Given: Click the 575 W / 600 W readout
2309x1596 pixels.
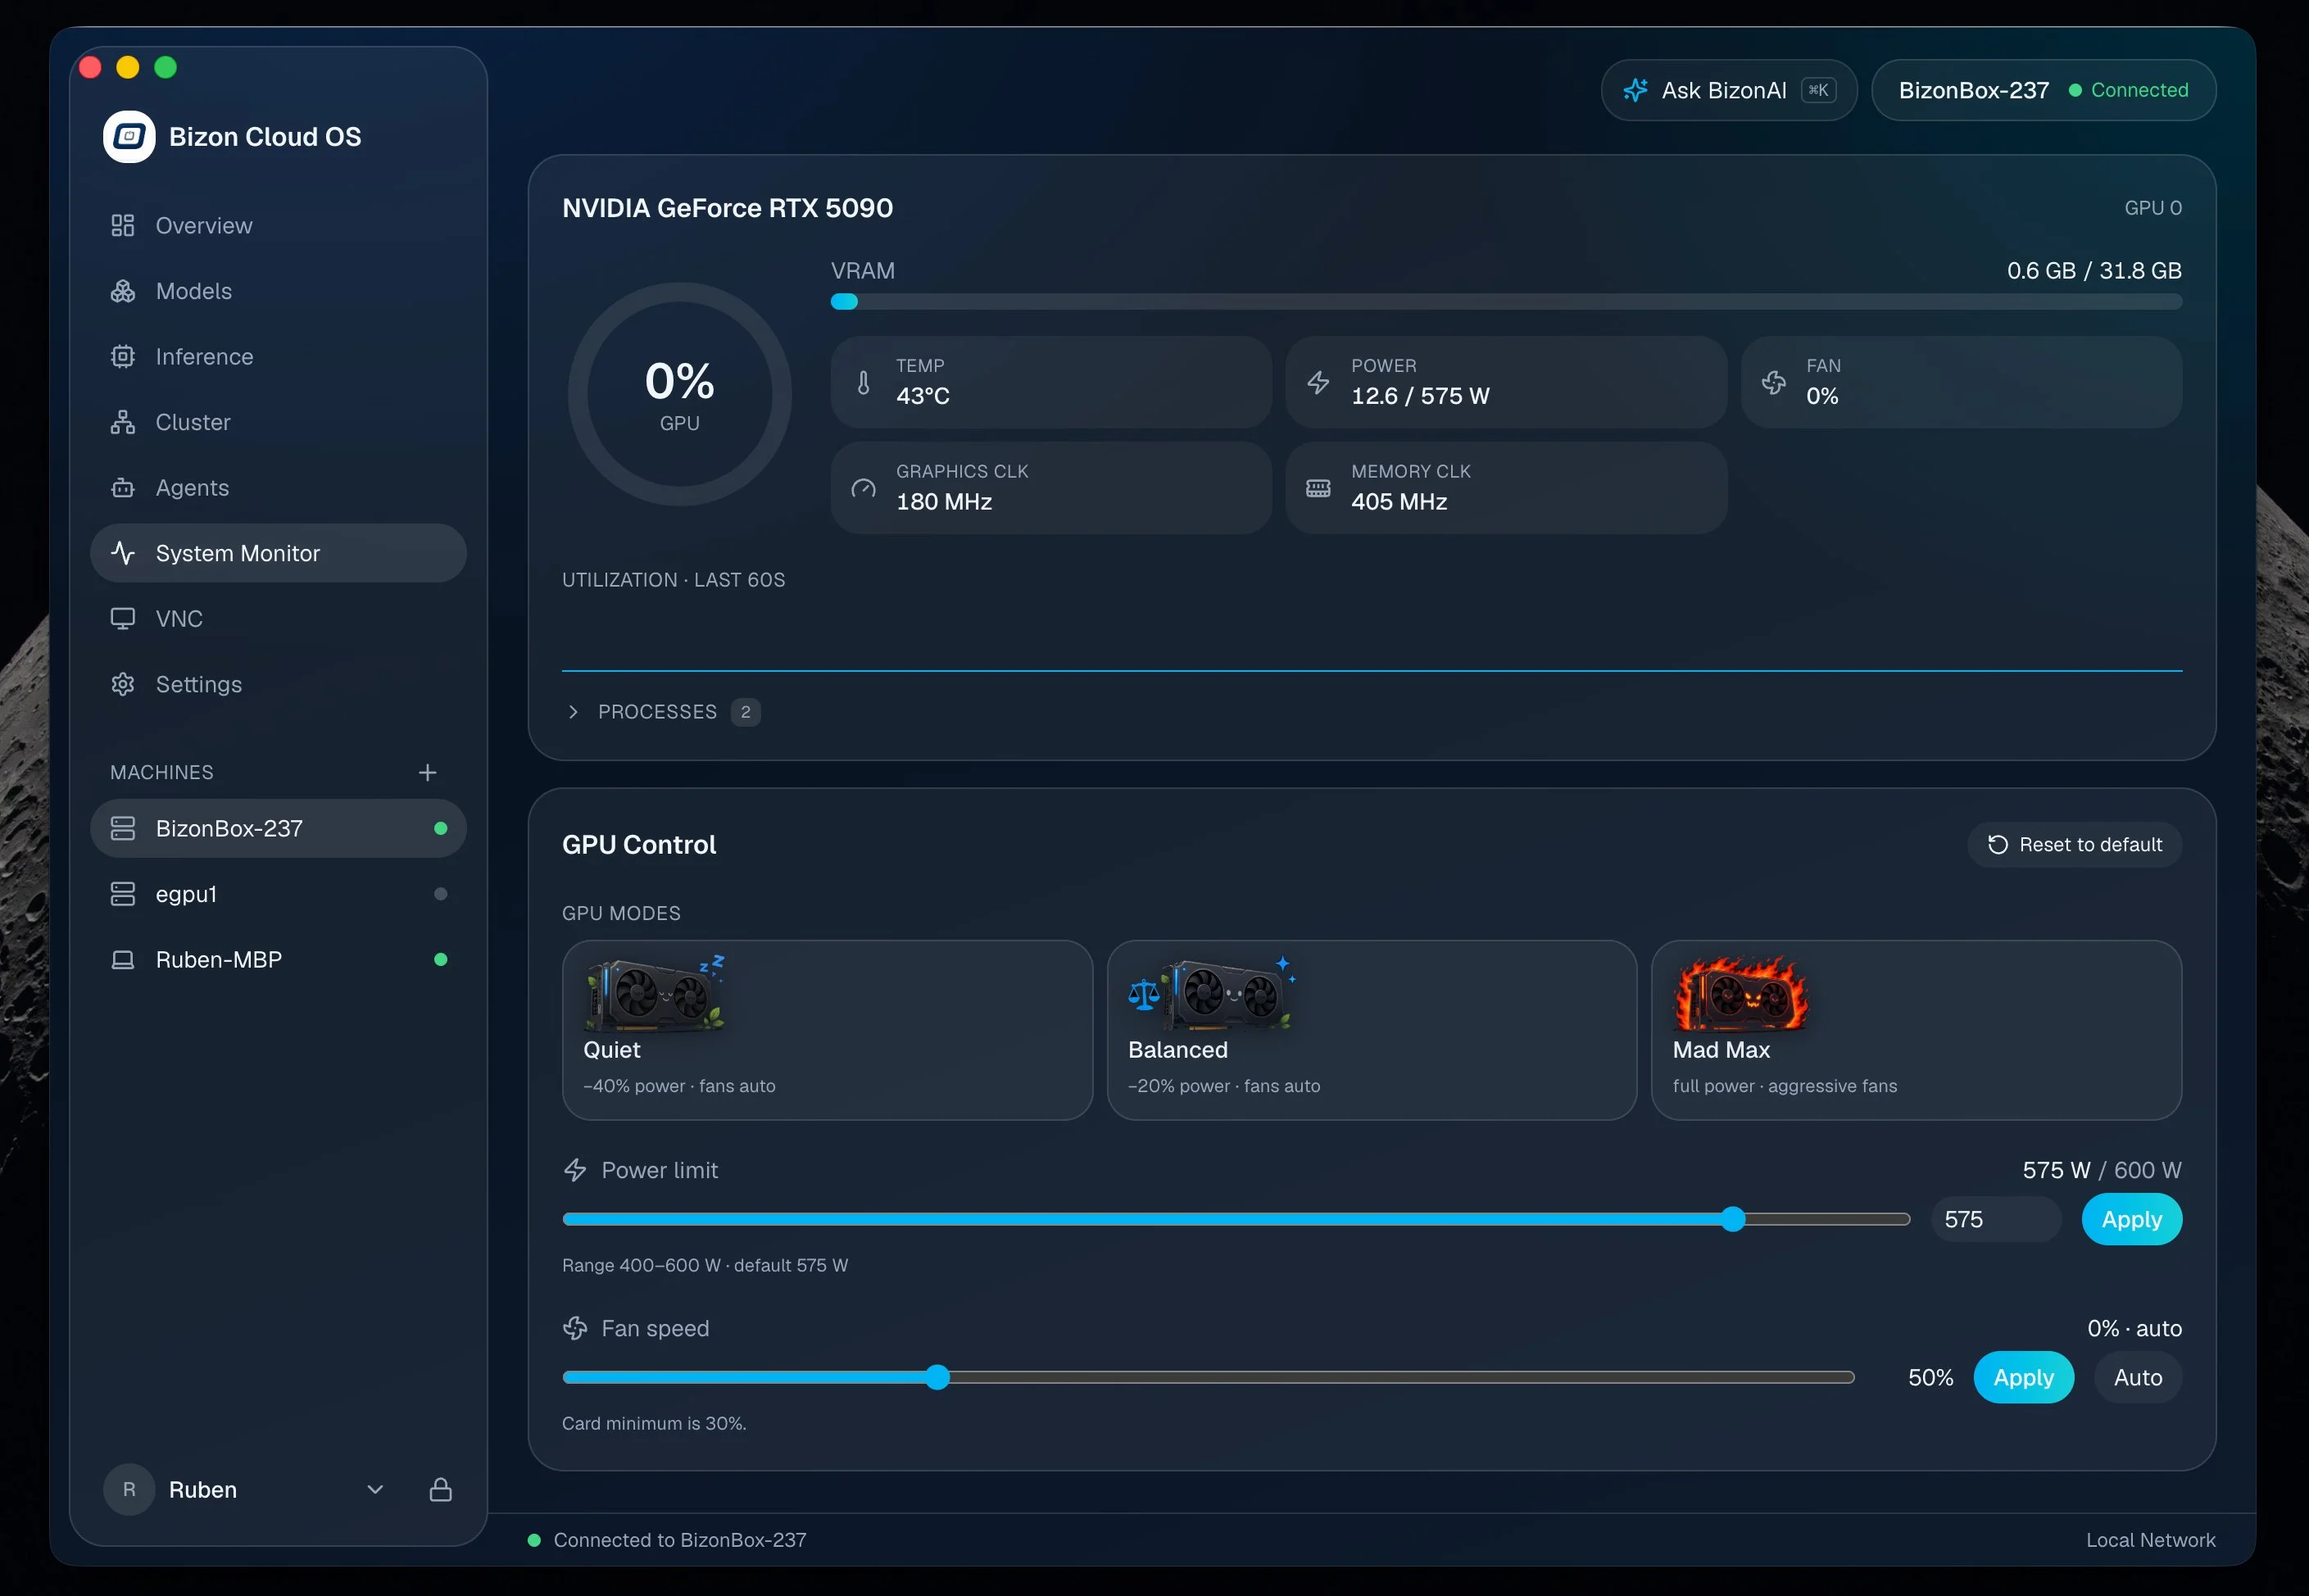Looking at the screenshot, I should pyautogui.click(x=2102, y=1170).
